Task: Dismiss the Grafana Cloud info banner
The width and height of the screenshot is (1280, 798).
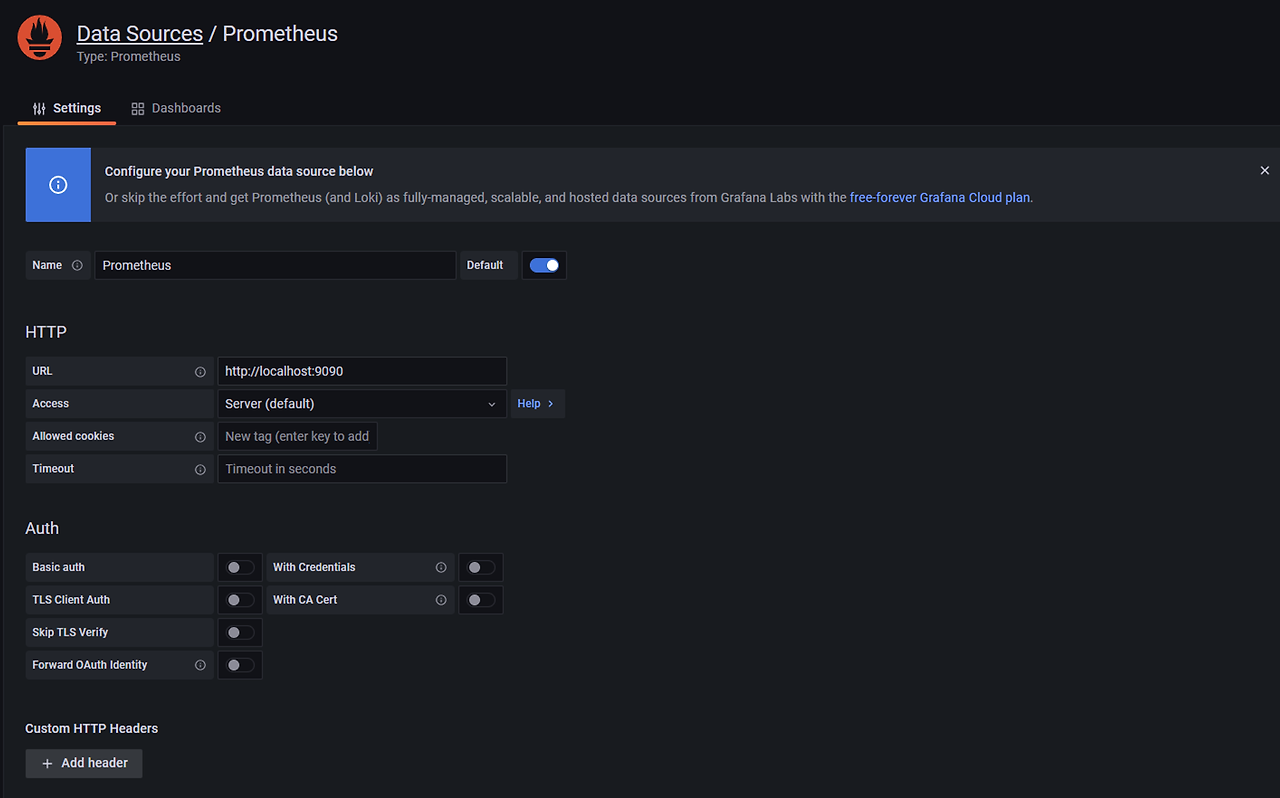Action: pos(1265,171)
